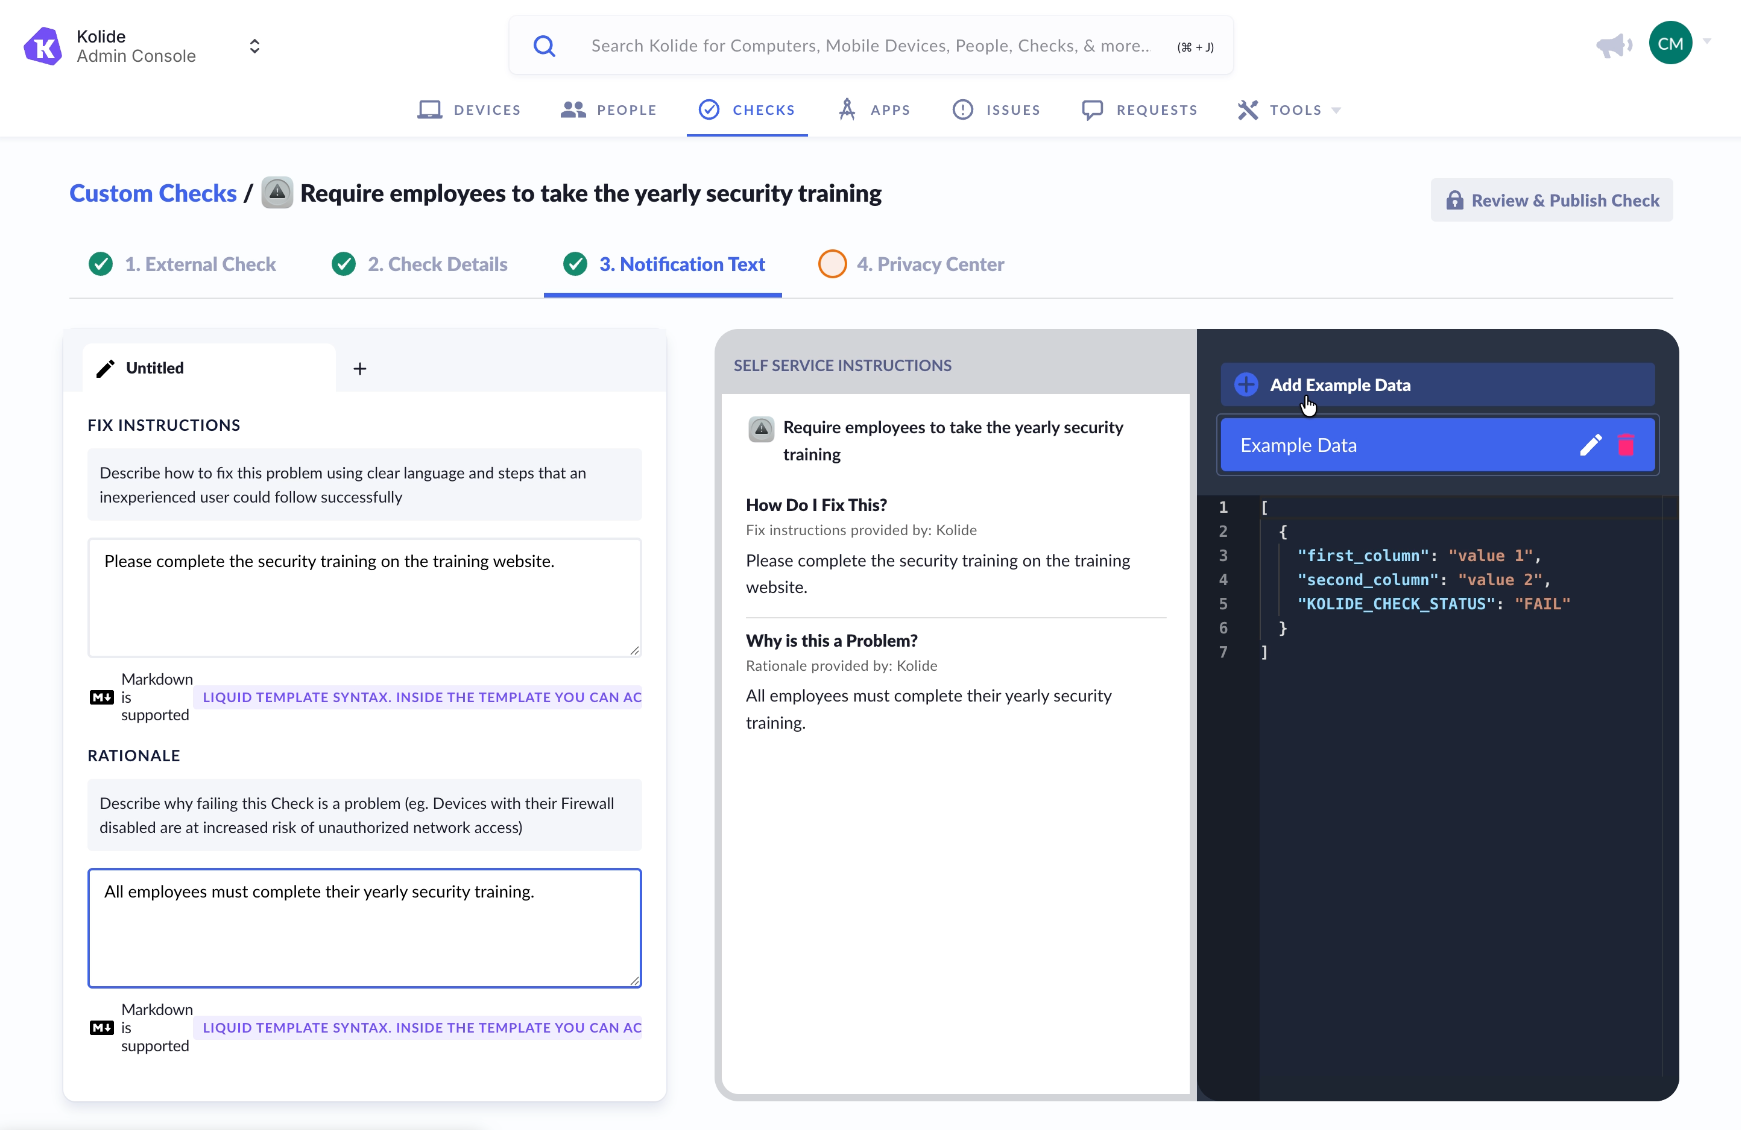Click the pencil icon on the Untitled tab

[104, 368]
